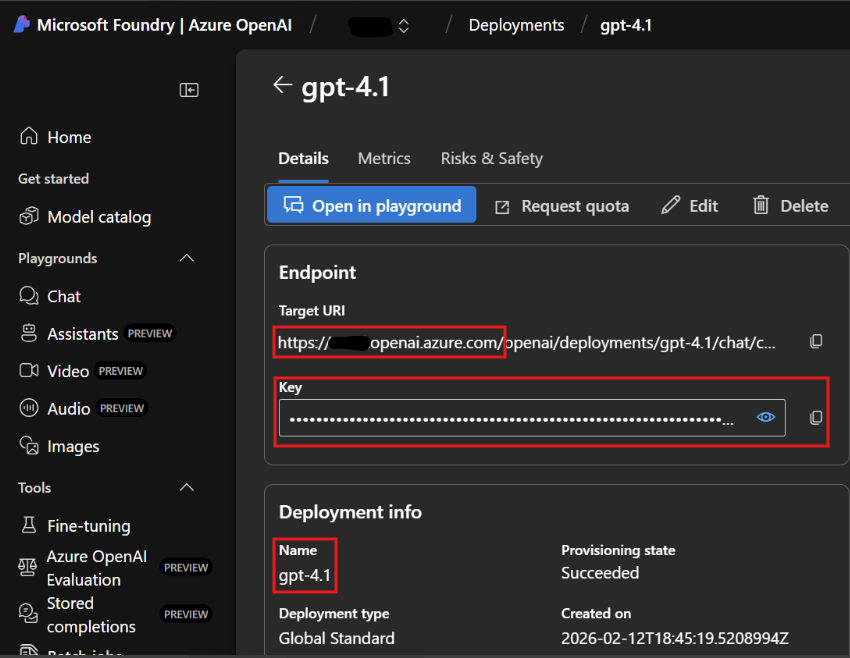Image resolution: width=850 pixels, height=658 pixels.
Task: Click the Open in playground button
Action: point(371,206)
